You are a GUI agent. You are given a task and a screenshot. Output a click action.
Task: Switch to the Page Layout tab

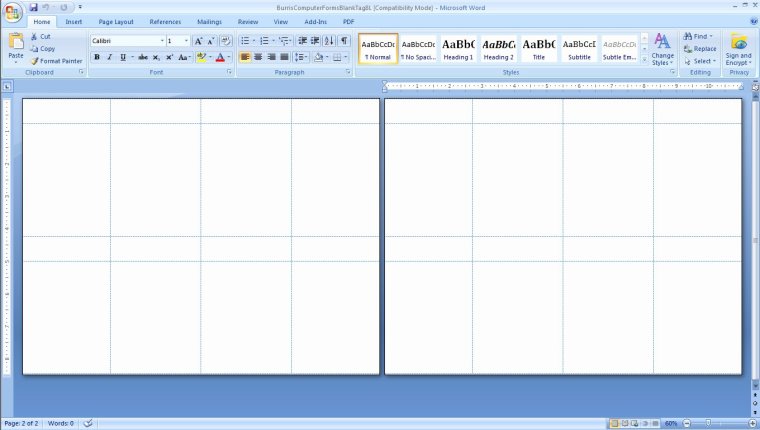pyautogui.click(x=116, y=21)
